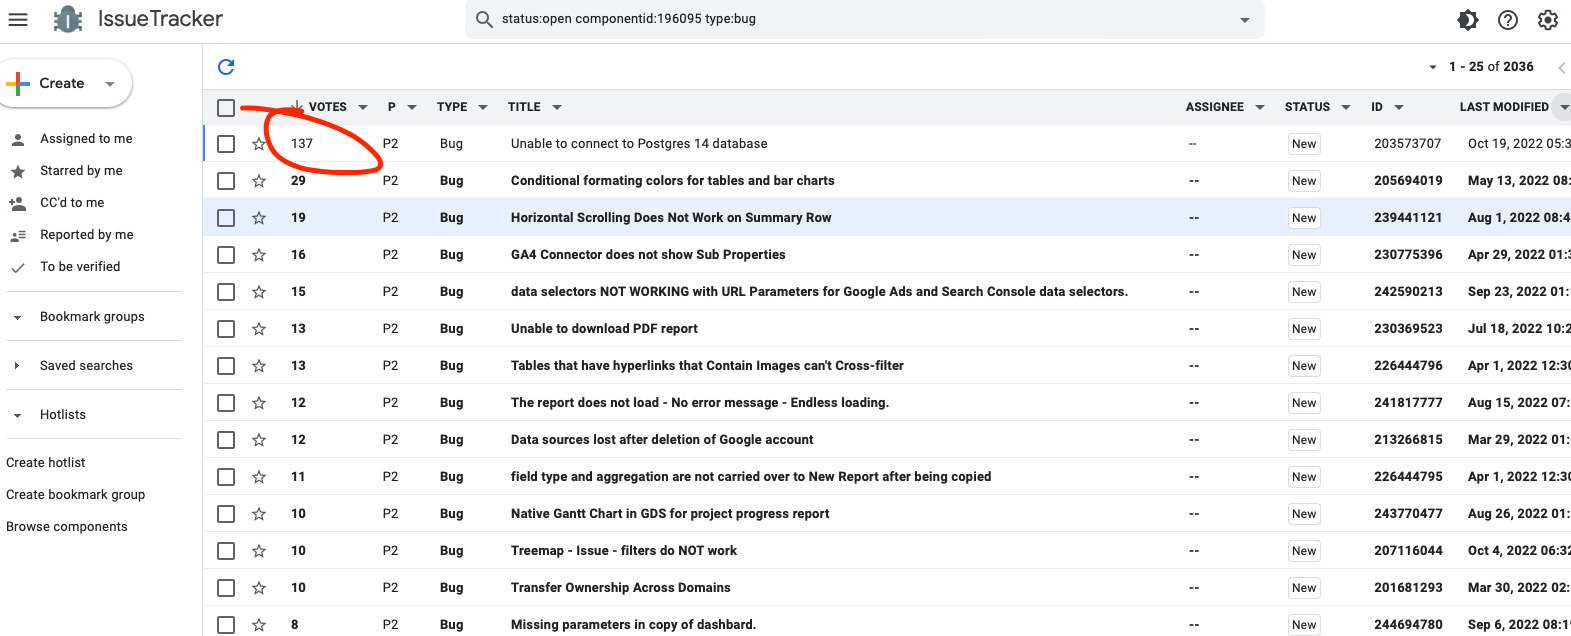The image size is (1571, 636).
Task: Open Browse components link
Action: pyautogui.click(x=67, y=527)
